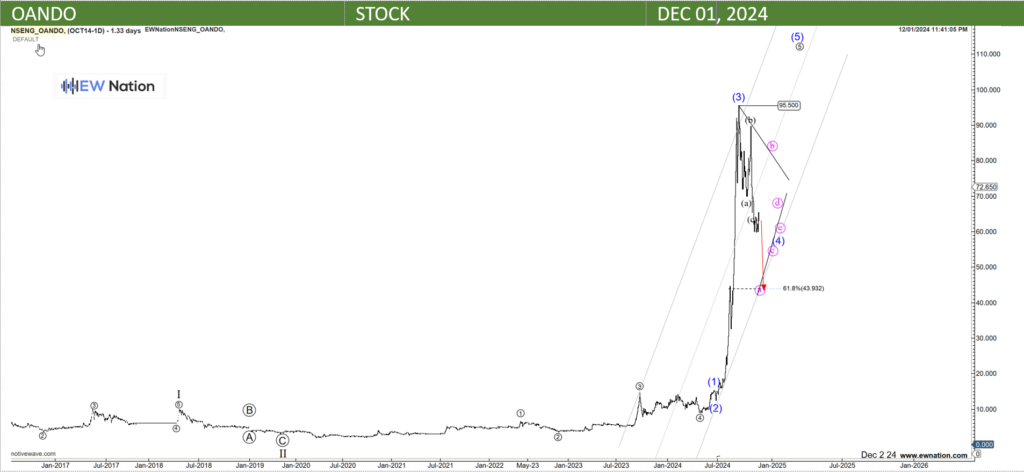Click the Jul-2021 time axis label
The height and width of the screenshot is (472, 1024).
441,465
